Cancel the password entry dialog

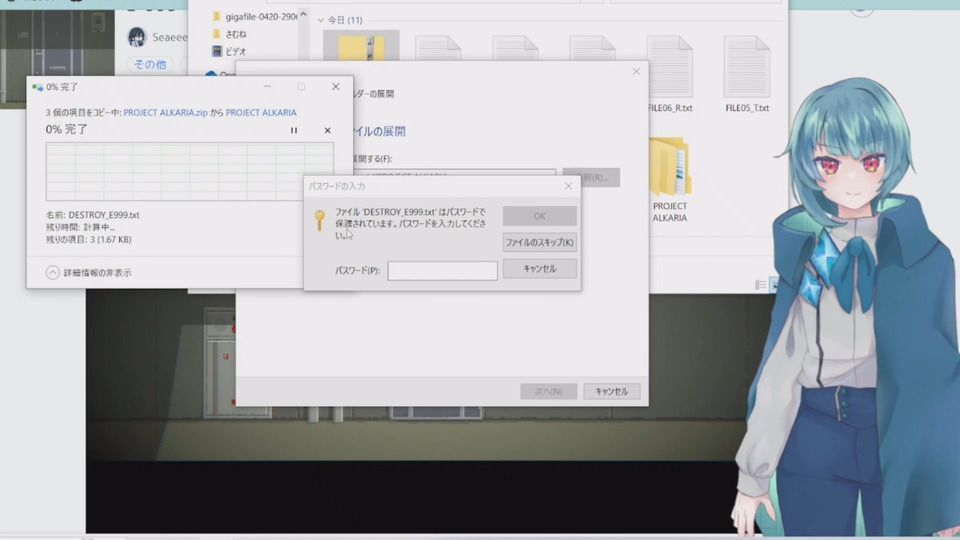(x=539, y=269)
